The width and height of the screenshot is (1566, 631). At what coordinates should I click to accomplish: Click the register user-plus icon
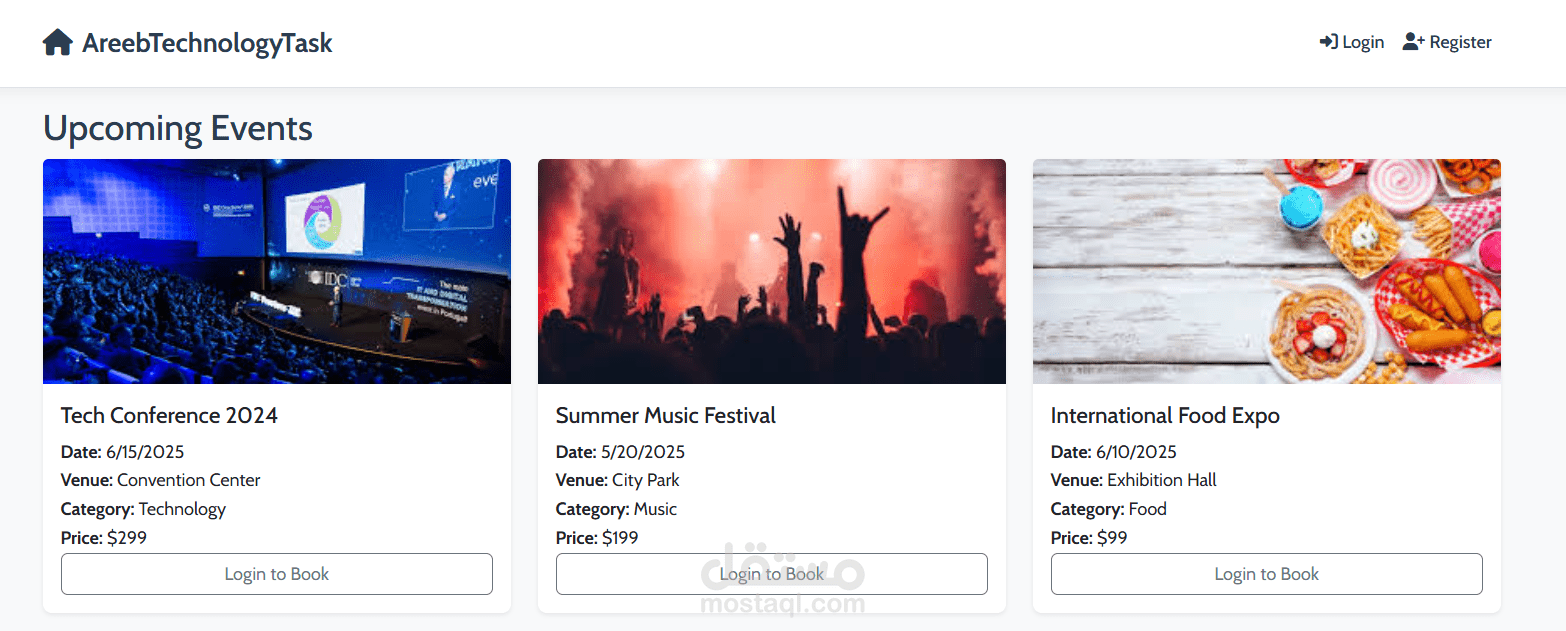click(x=1413, y=42)
